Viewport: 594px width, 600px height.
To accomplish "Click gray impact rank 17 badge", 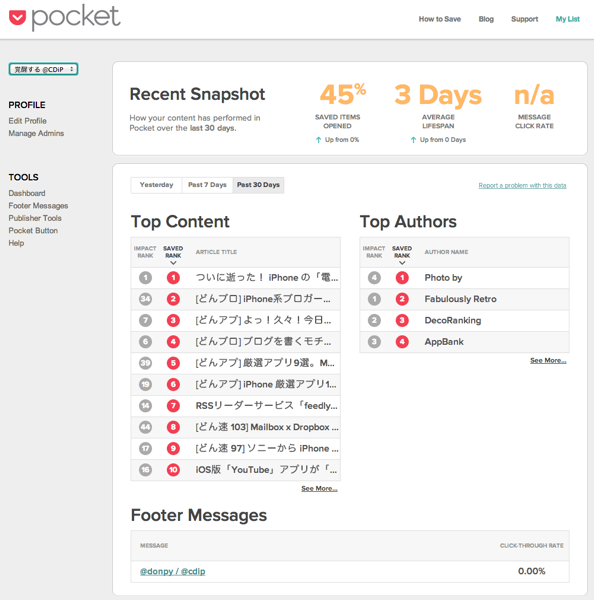I will [x=145, y=448].
